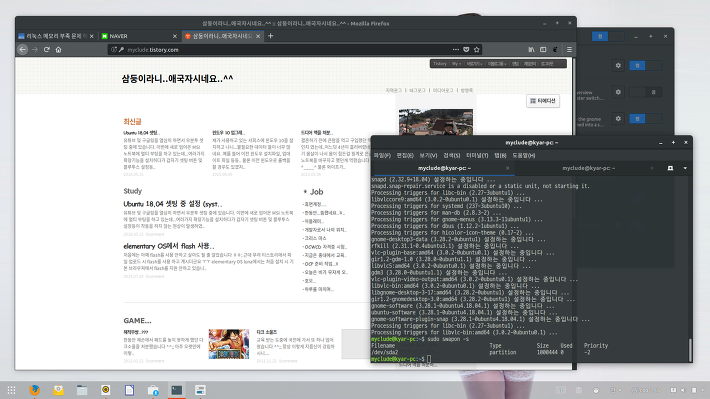The width and height of the screenshot is (710, 399).
Task: Click the blog profile photo
Action: click(436, 122)
